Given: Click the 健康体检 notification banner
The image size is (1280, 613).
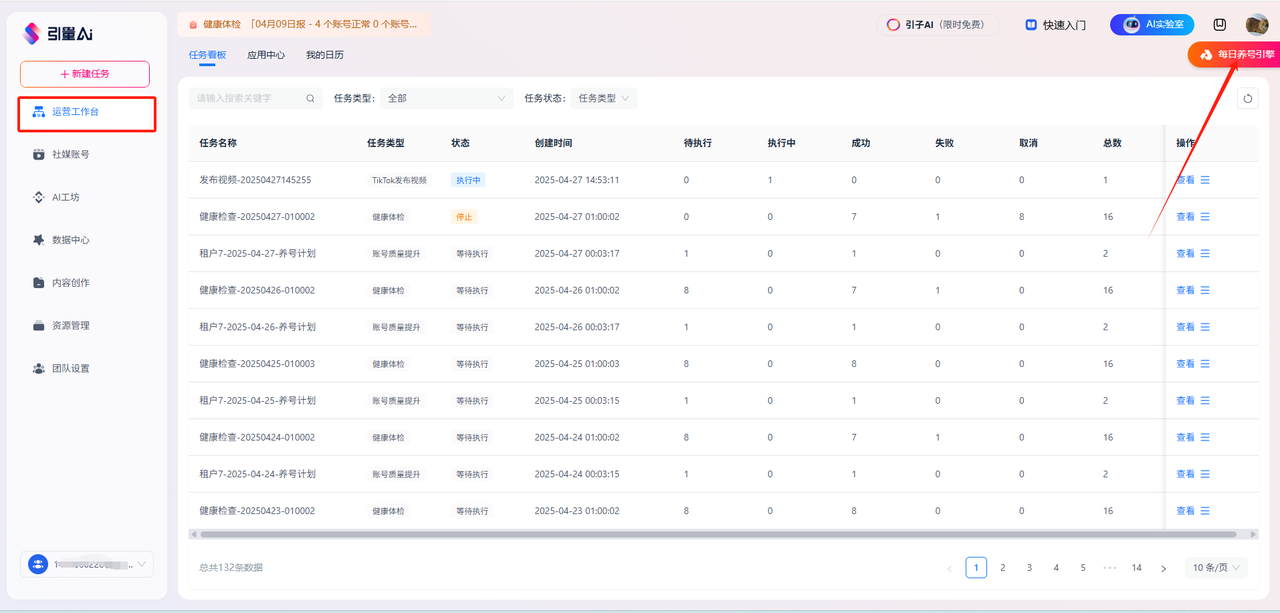Looking at the screenshot, I should 304,24.
